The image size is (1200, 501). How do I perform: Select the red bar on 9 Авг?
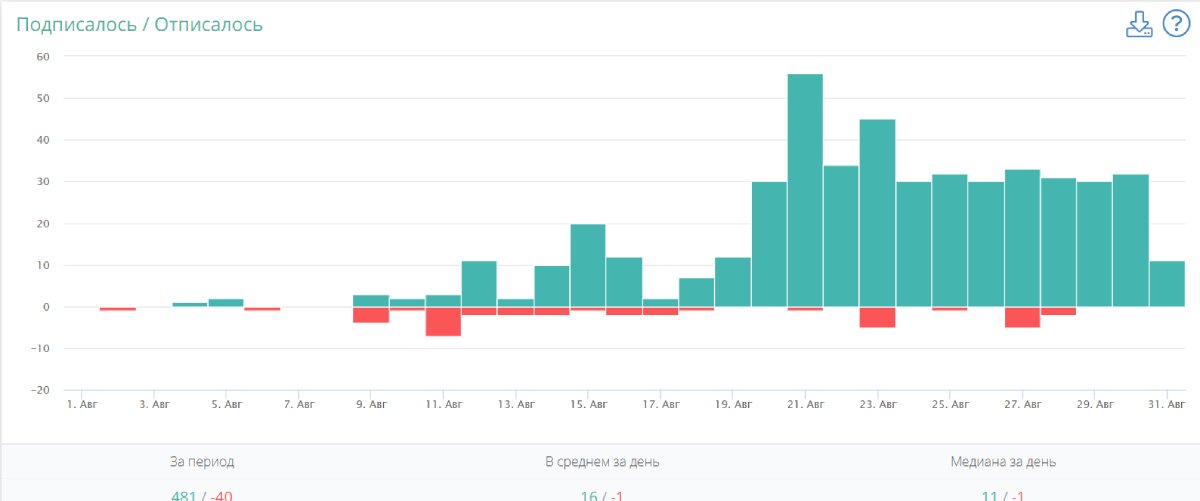point(371,315)
